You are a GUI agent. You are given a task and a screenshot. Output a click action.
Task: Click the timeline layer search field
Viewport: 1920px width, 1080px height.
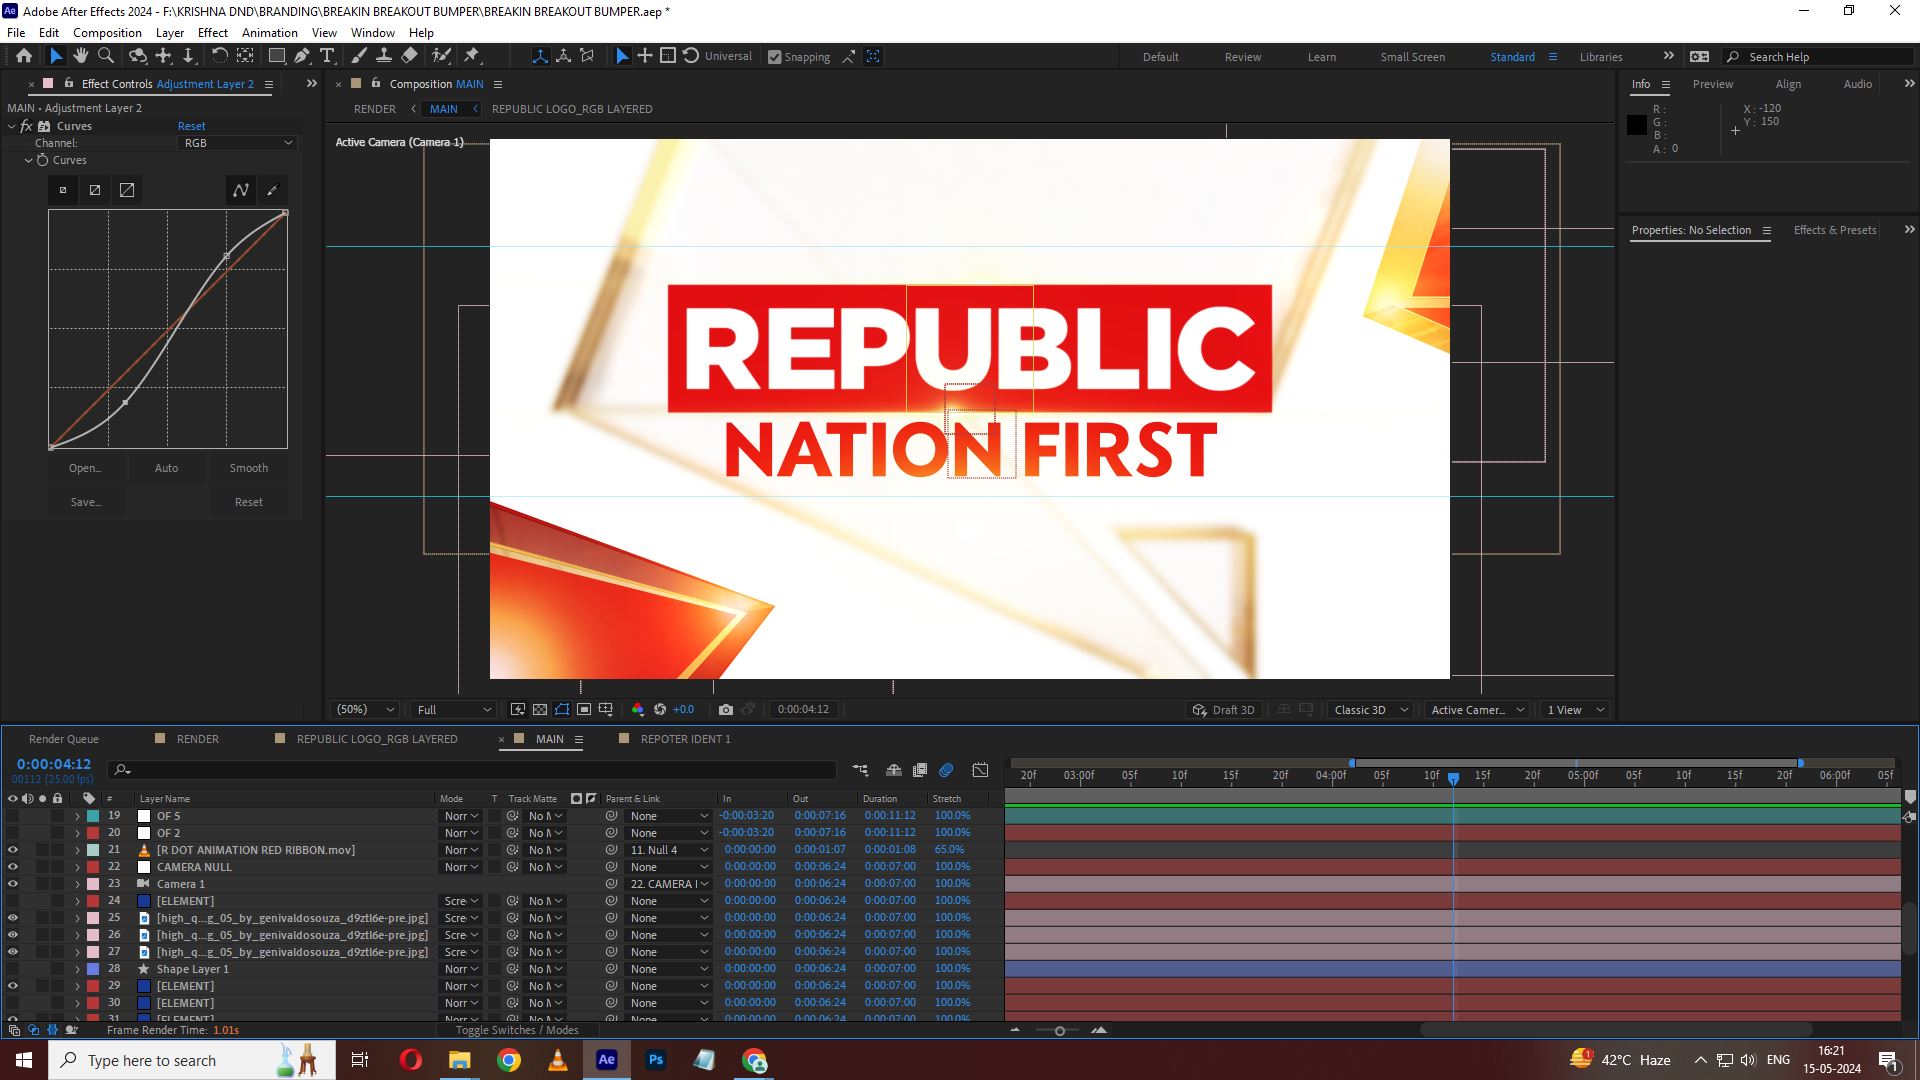click(x=472, y=770)
